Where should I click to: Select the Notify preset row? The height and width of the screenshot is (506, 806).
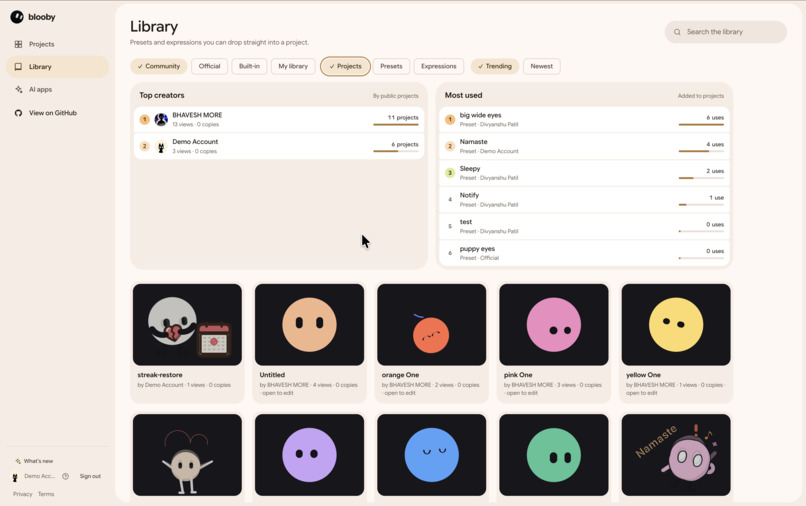pos(584,200)
